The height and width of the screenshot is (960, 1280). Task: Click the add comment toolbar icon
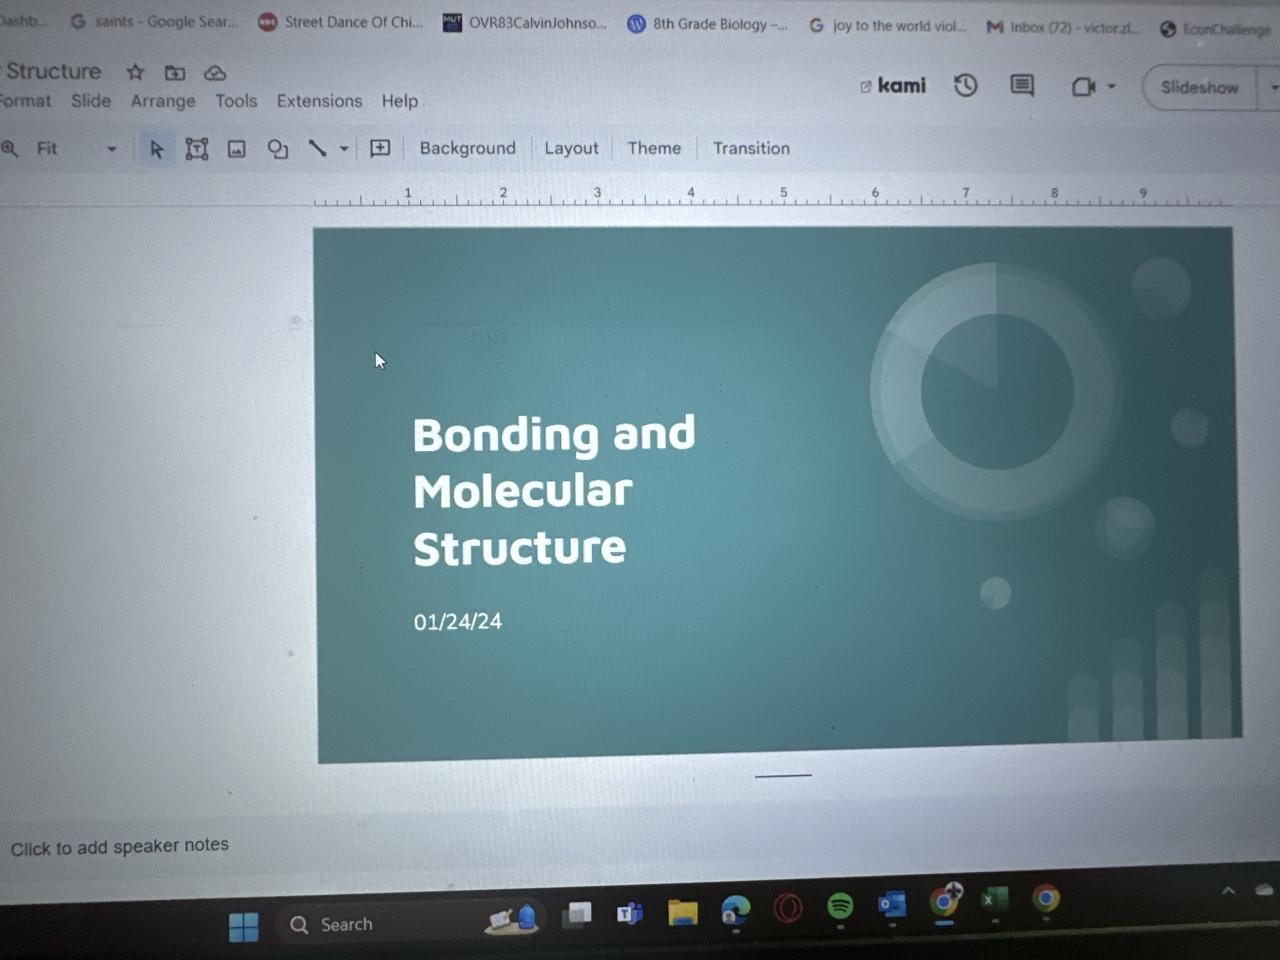[380, 149]
